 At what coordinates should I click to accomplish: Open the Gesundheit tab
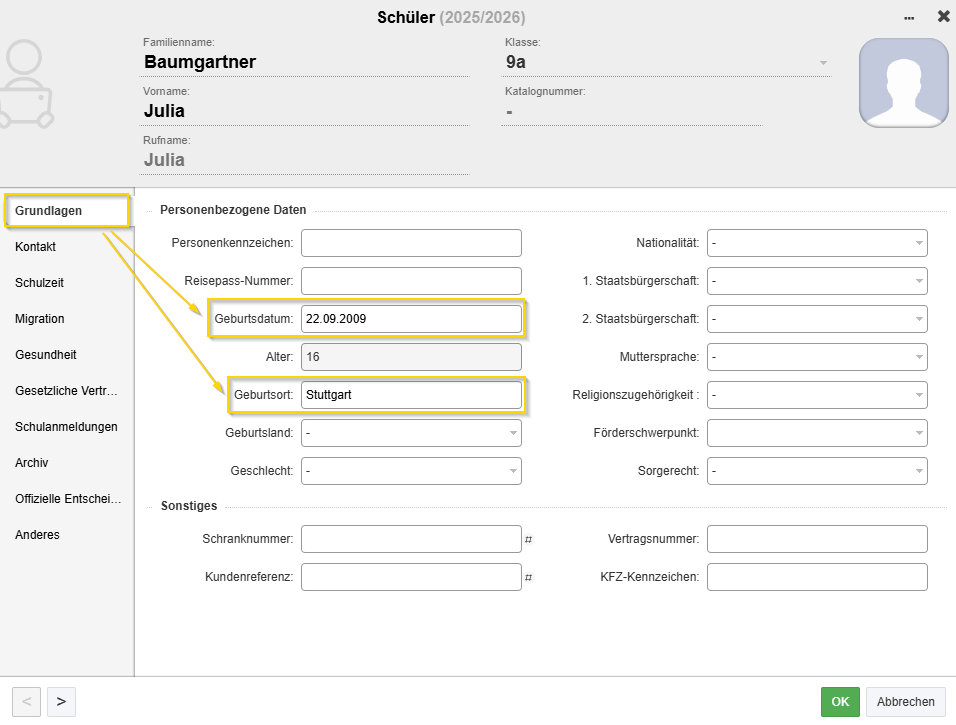tap(46, 355)
